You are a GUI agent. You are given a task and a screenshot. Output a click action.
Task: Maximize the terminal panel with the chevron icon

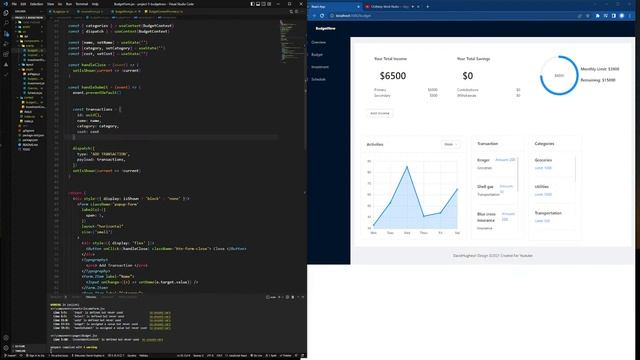(298, 297)
